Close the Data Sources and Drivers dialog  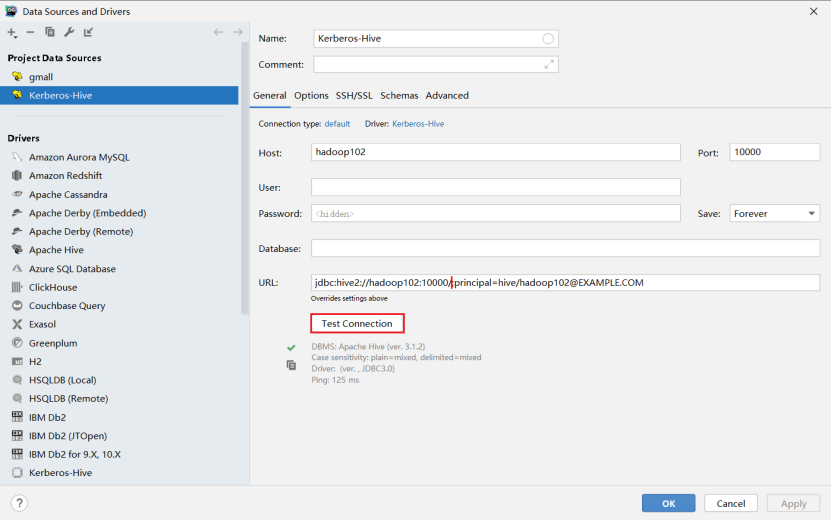pos(814,11)
